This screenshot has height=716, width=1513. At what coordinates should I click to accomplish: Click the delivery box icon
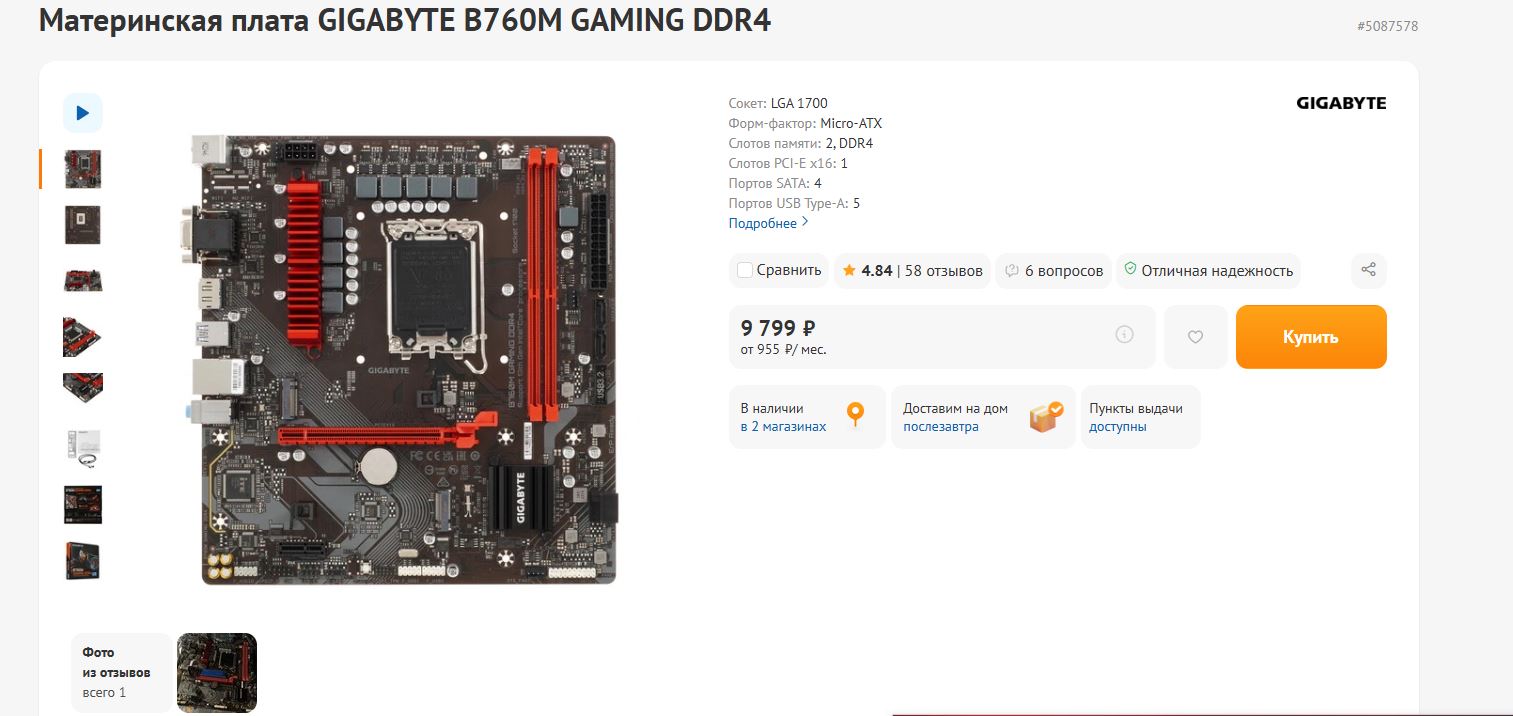(x=1046, y=416)
